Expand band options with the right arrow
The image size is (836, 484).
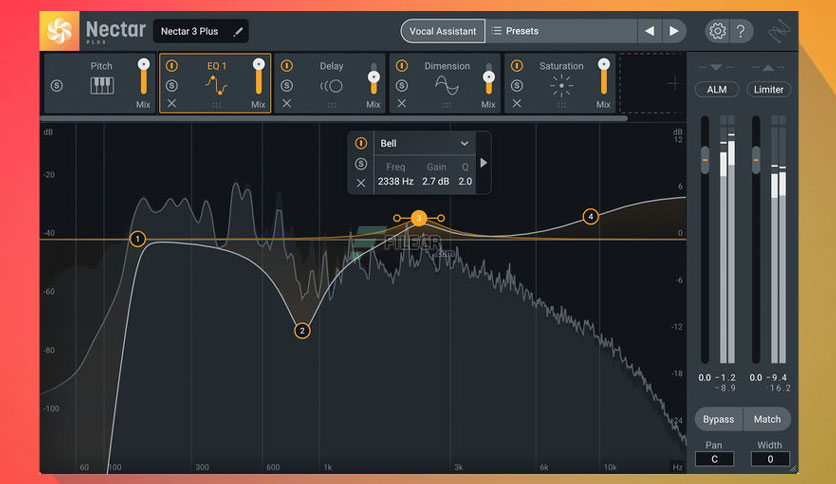pyautogui.click(x=484, y=163)
